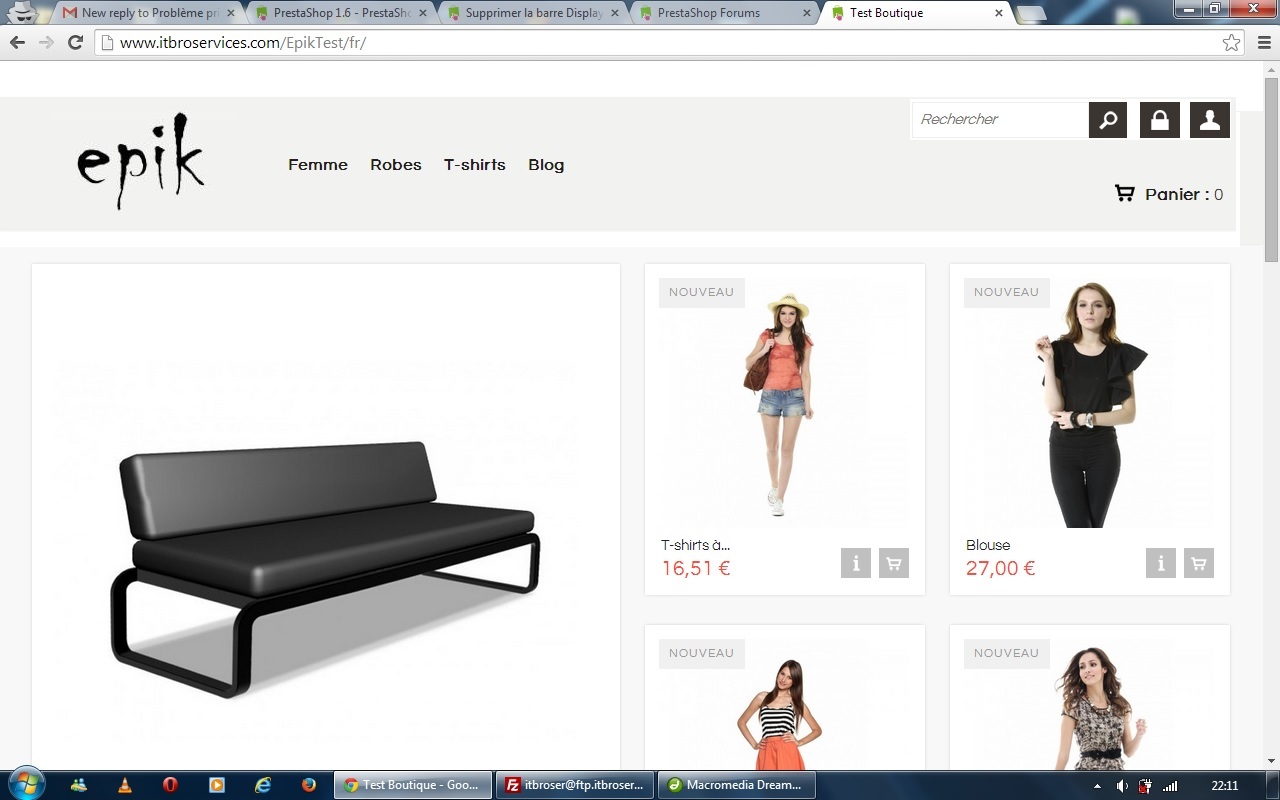Switch to Macromedia Dreamweaver taskbar window
1280x800 pixels.
737,785
